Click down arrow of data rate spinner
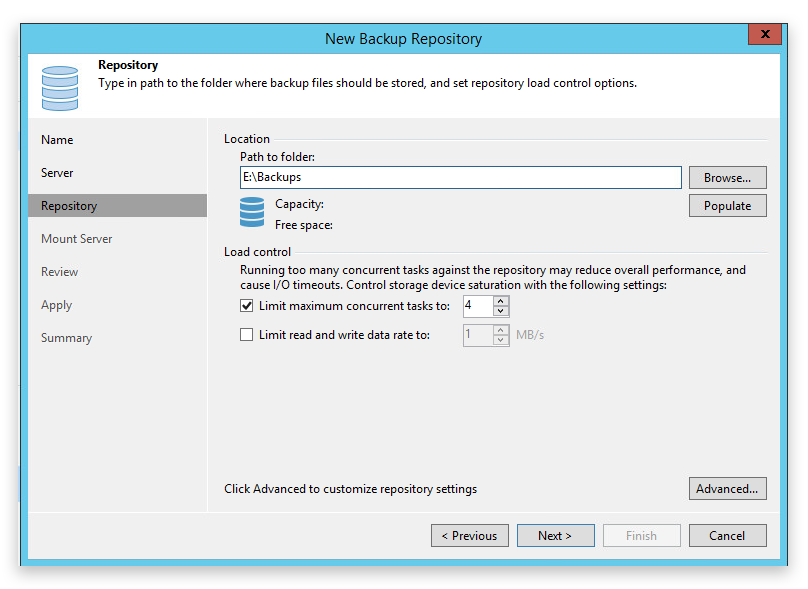 (x=500, y=340)
